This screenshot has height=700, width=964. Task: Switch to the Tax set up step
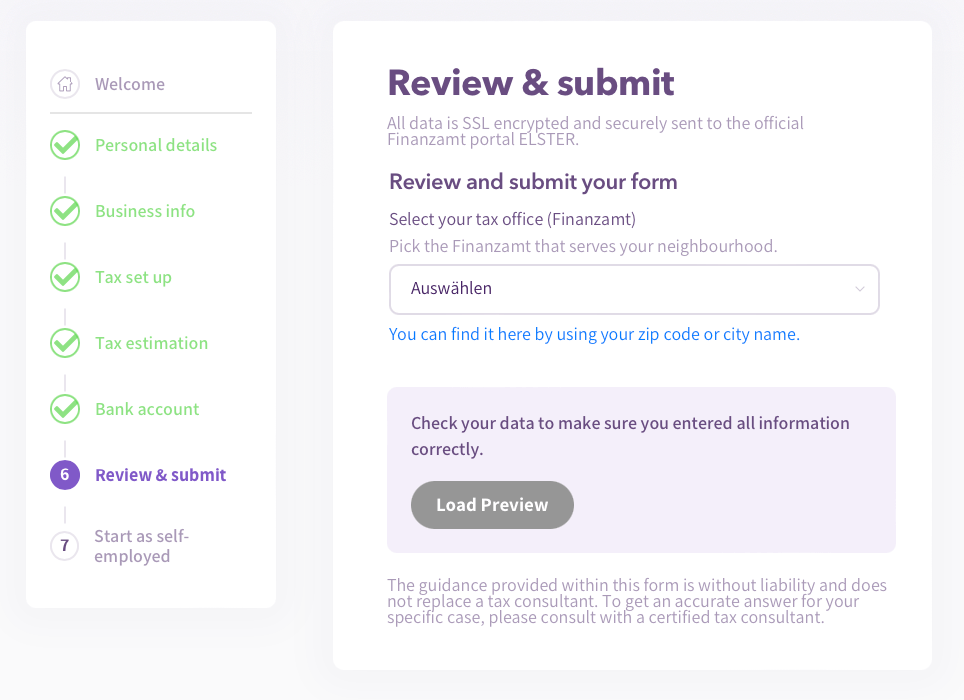click(133, 277)
